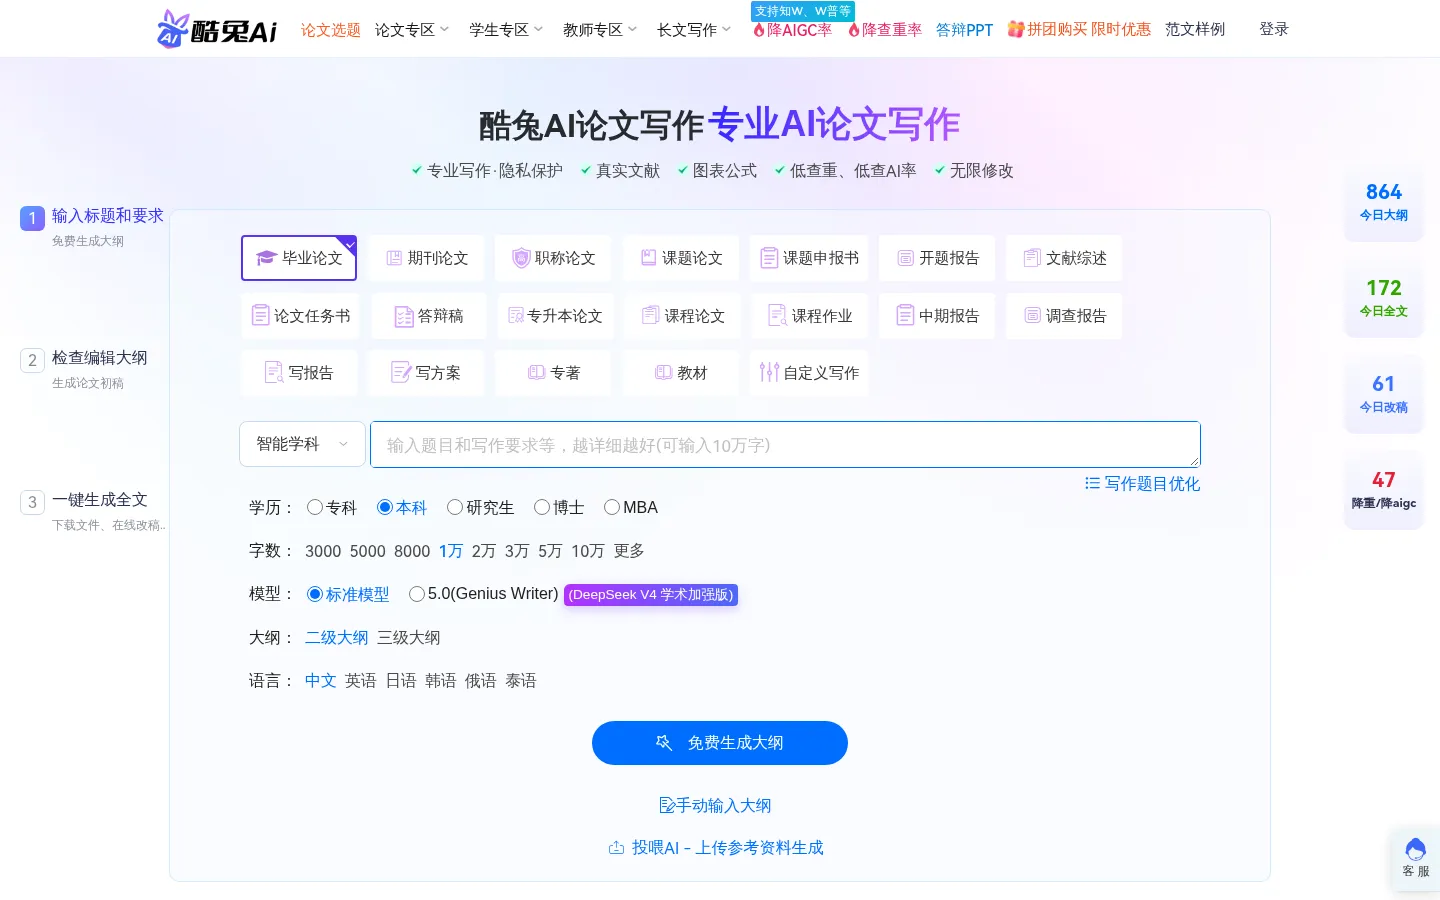Expand the 学生专区 nav dropdown
Image resolution: width=1440 pixels, height=900 pixels.
506,30
